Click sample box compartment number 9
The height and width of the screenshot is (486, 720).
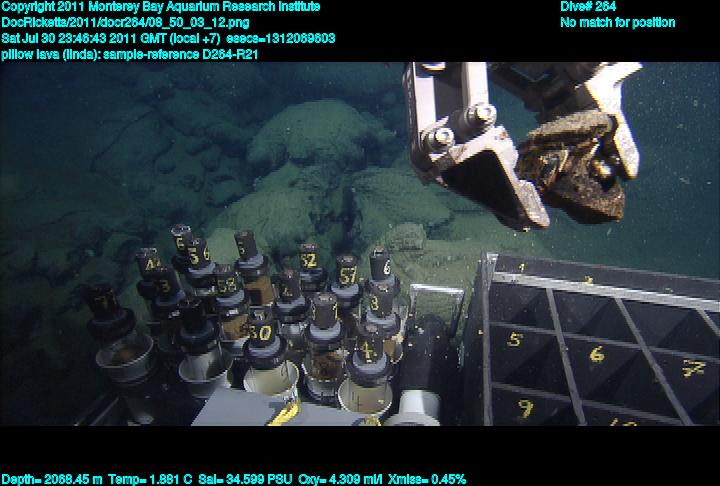[x=524, y=407]
